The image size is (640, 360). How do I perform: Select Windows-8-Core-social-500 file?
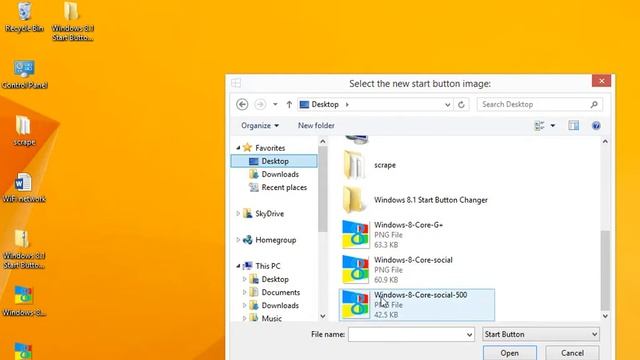417,304
